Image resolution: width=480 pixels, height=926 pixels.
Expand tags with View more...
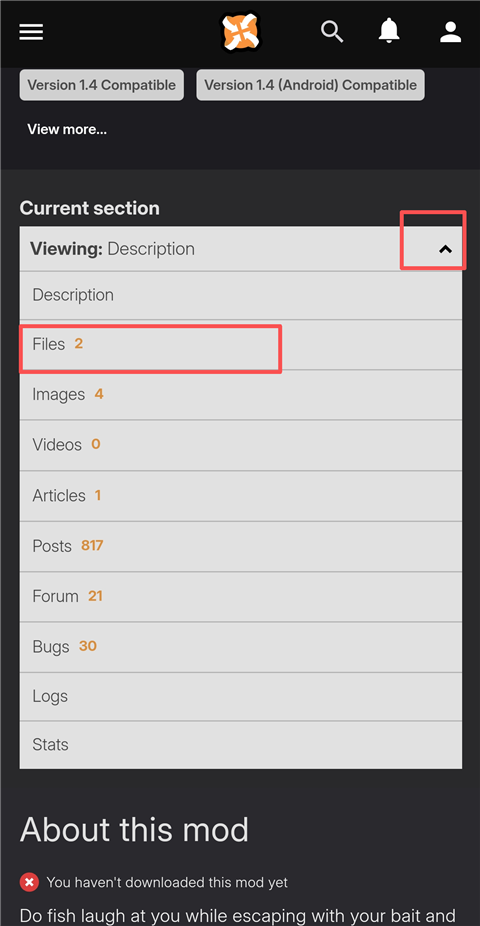(x=67, y=129)
